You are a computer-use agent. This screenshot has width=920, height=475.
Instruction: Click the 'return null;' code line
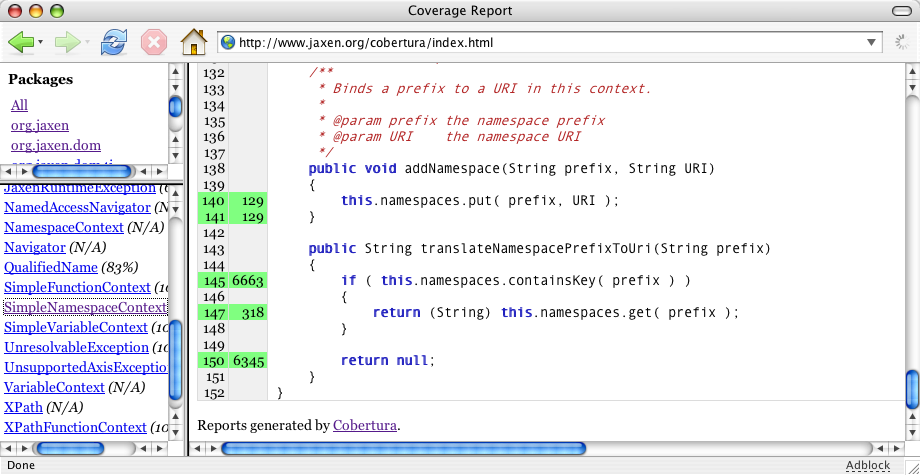388,361
